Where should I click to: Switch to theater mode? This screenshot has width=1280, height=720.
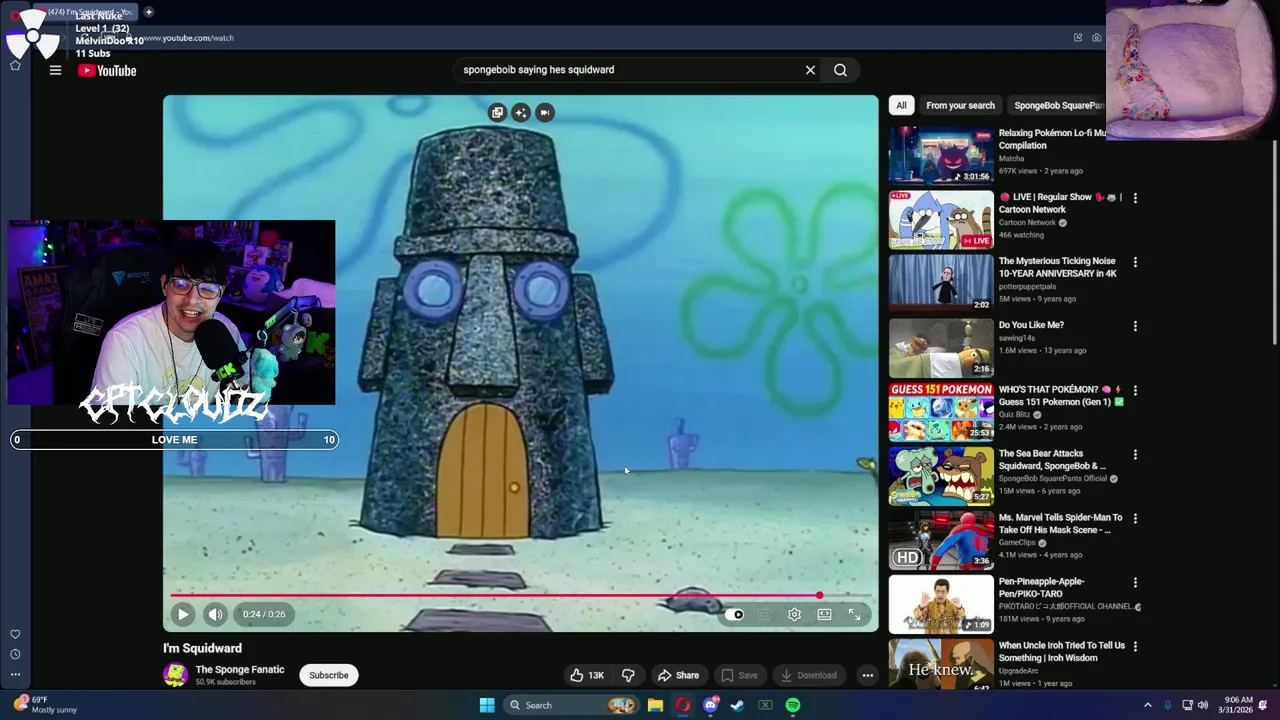[824, 614]
